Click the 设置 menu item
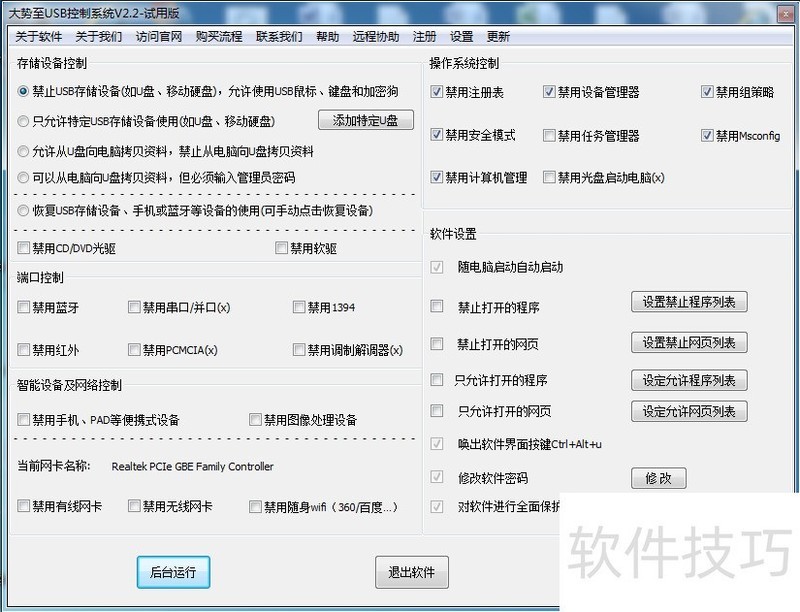The height and width of the screenshot is (612, 800). (461, 36)
